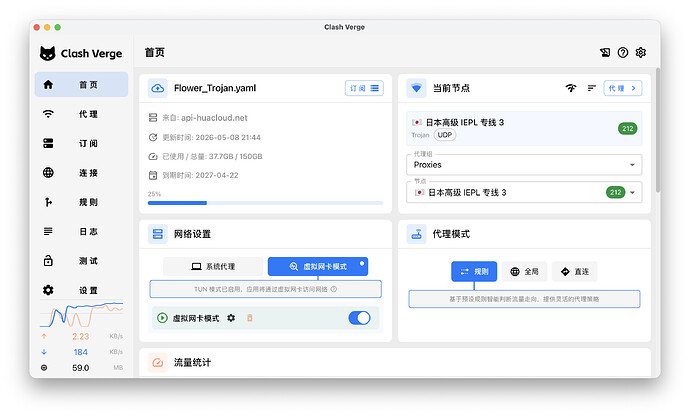
Task: Click the orange uninstall icon next to 虚拟网卡模式
Action: coord(250,318)
